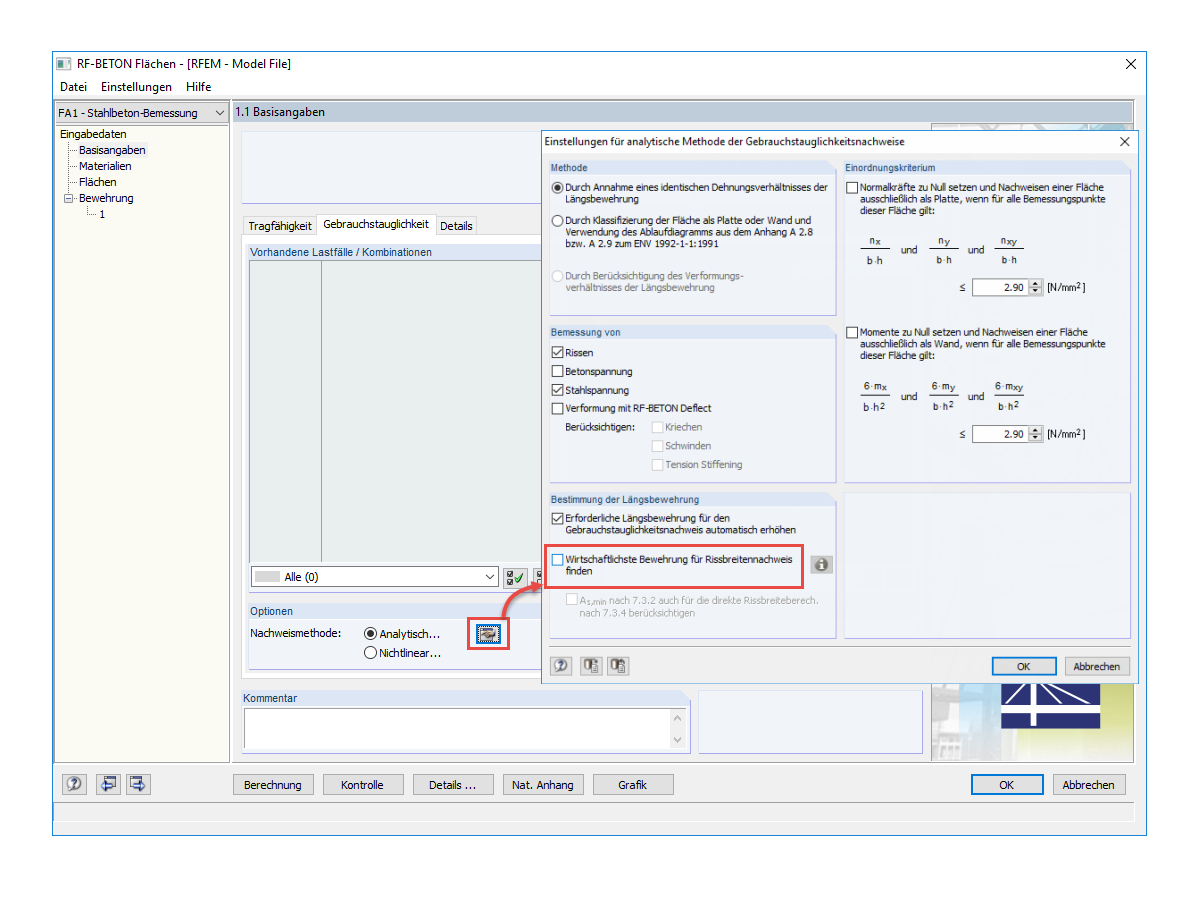
Task: Select reinforcement set 1 under Bewehrung
Action: pyautogui.click(x=102, y=214)
